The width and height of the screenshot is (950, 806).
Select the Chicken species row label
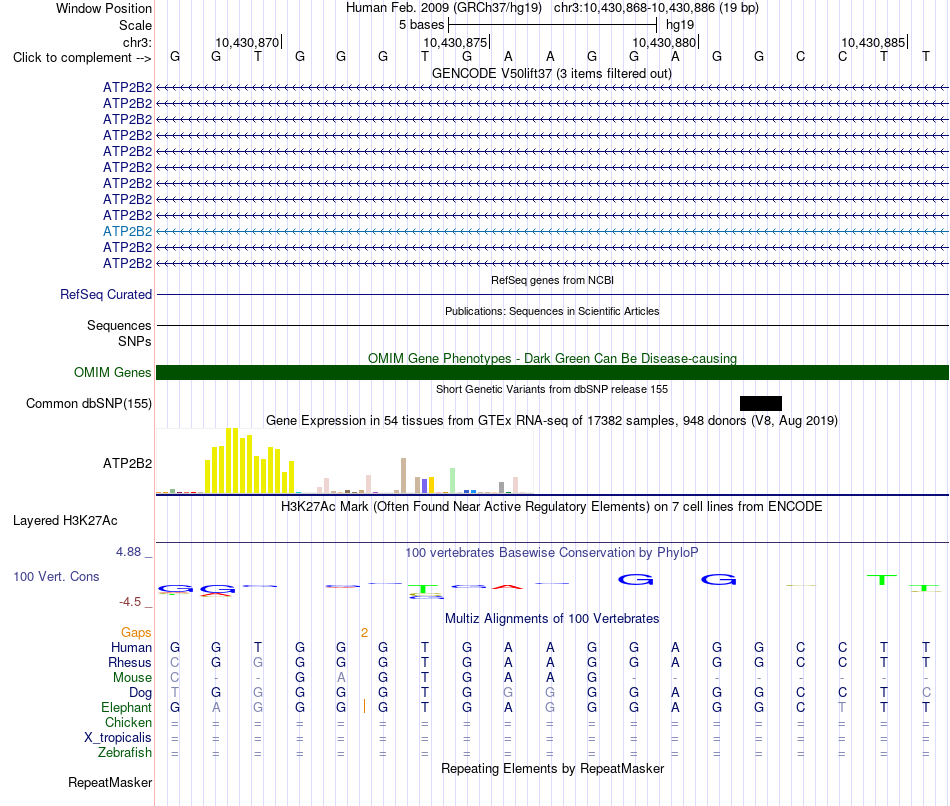(128, 722)
